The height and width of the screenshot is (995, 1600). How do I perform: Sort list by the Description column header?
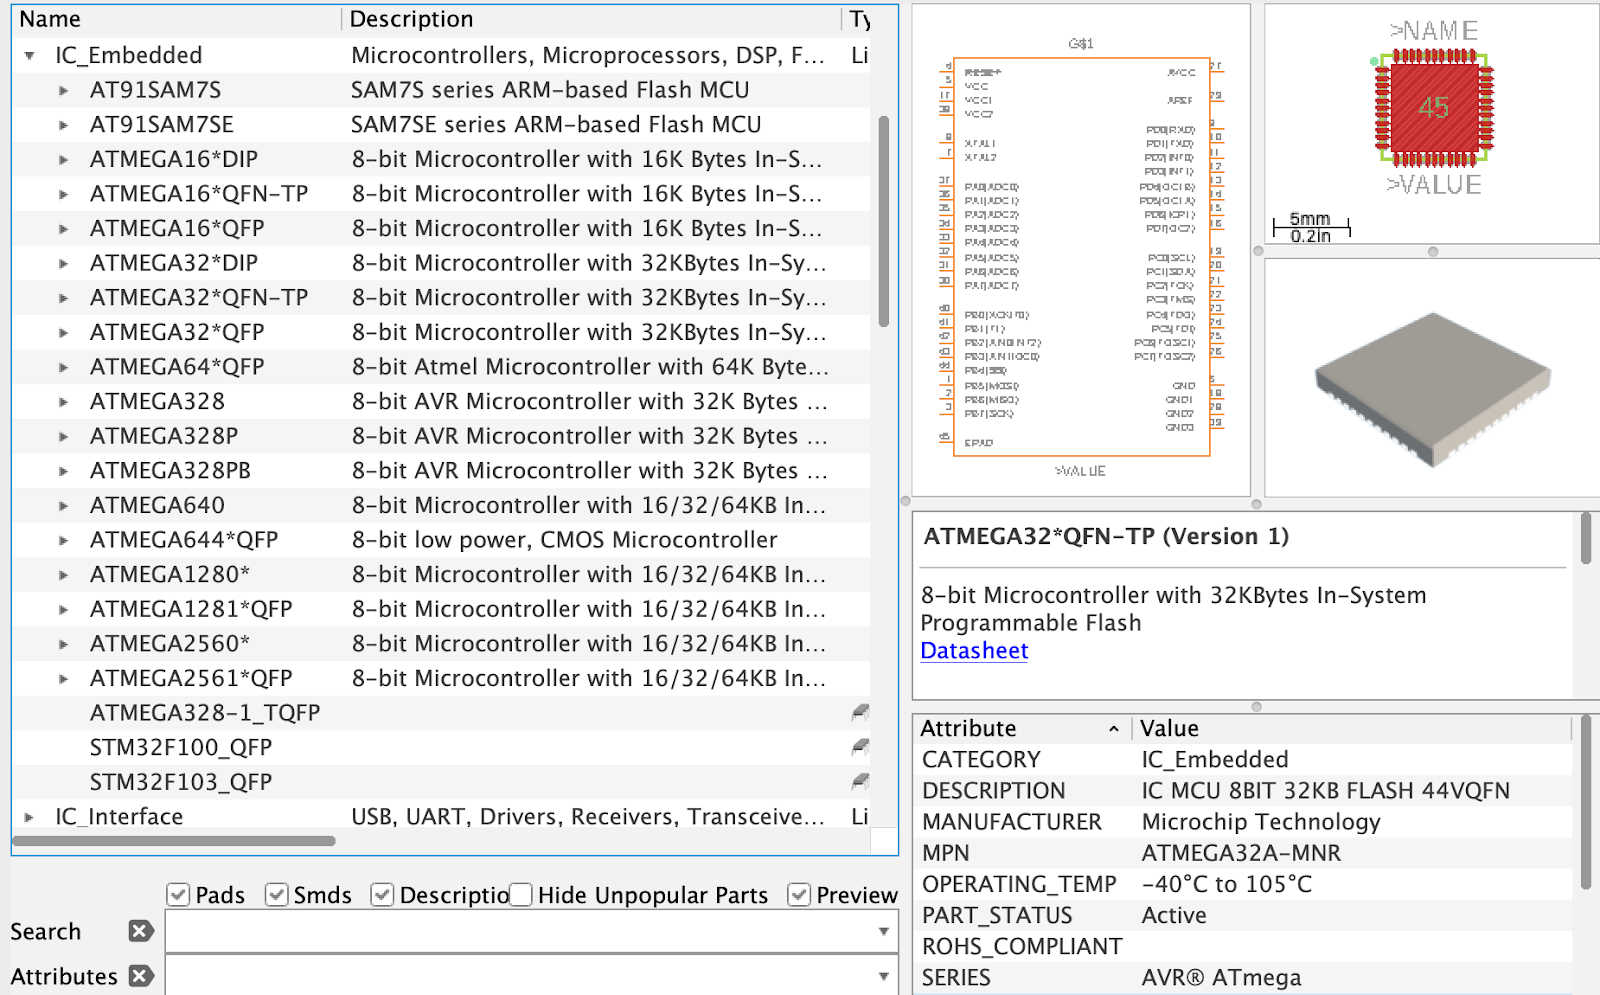(592, 19)
